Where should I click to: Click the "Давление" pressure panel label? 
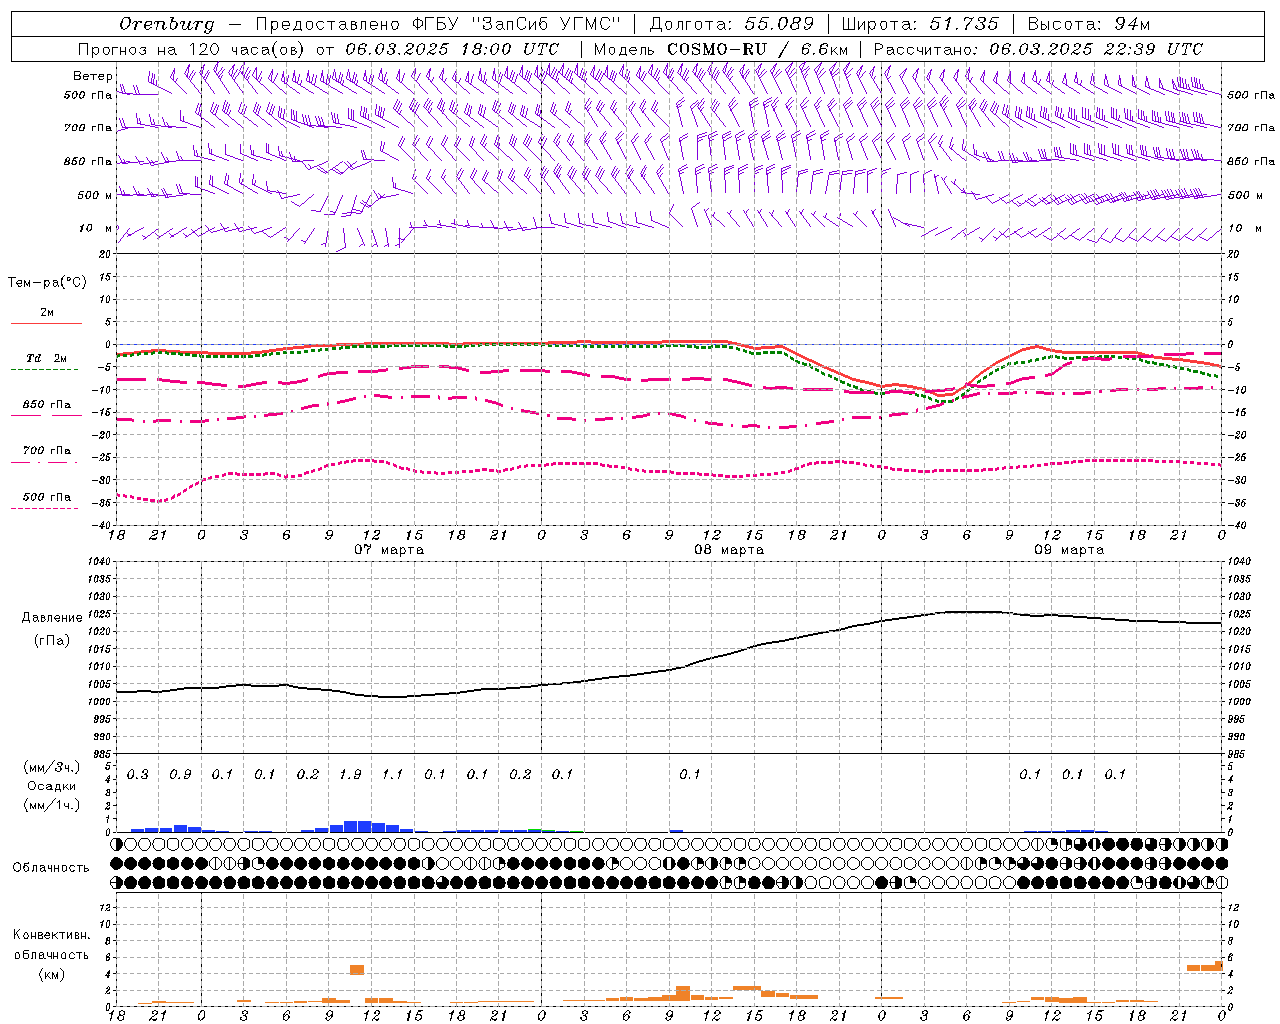point(52,618)
